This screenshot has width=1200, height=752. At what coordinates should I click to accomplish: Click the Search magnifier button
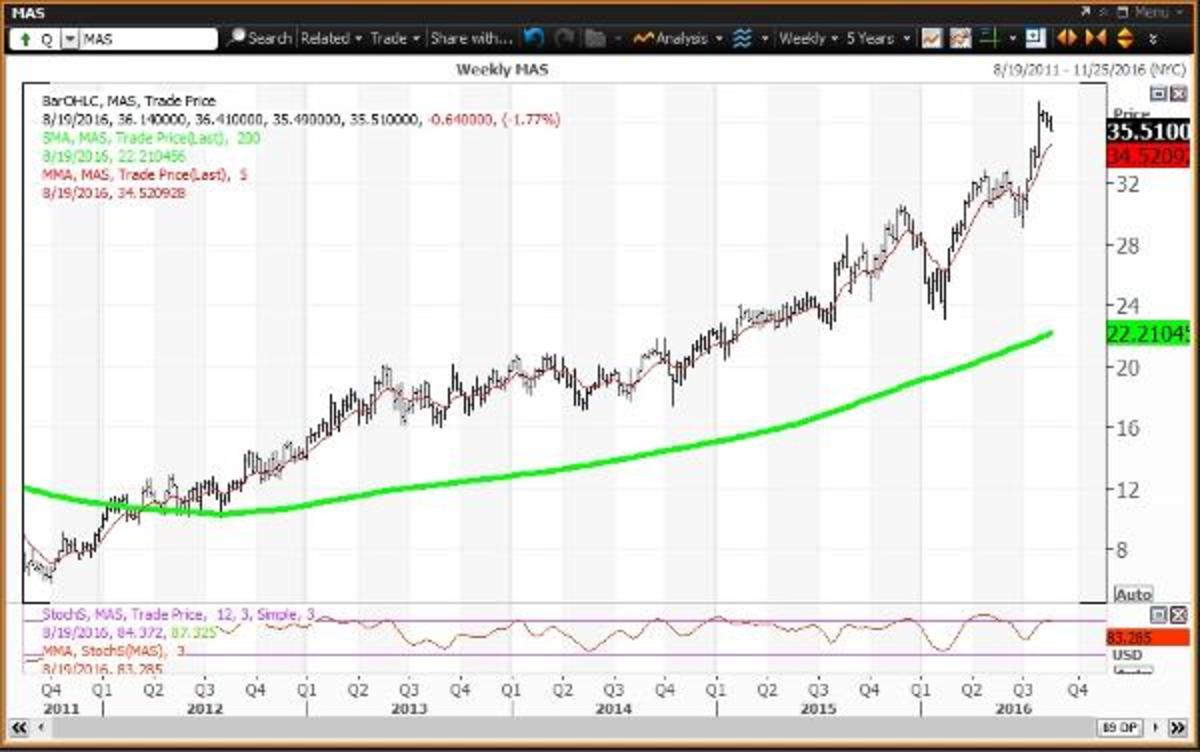[x=259, y=39]
